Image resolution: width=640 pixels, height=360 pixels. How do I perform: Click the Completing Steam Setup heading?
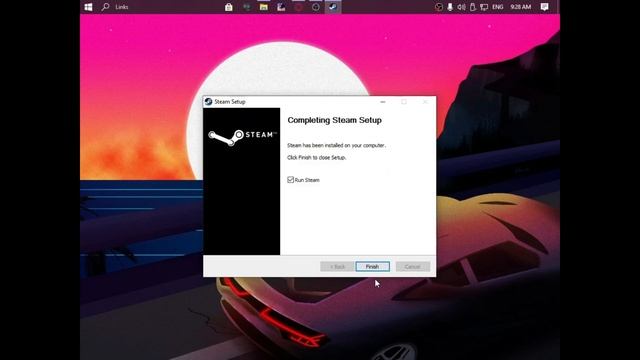[x=335, y=120]
